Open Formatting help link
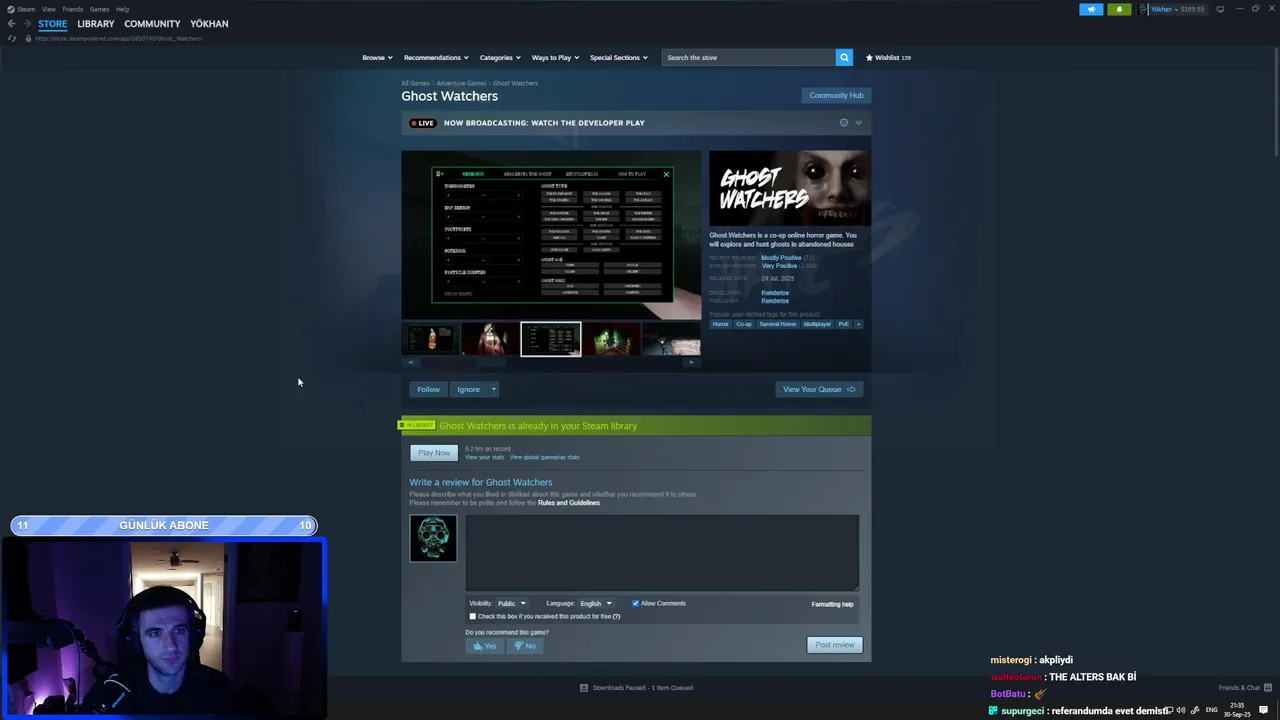 pyautogui.click(x=833, y=604)
